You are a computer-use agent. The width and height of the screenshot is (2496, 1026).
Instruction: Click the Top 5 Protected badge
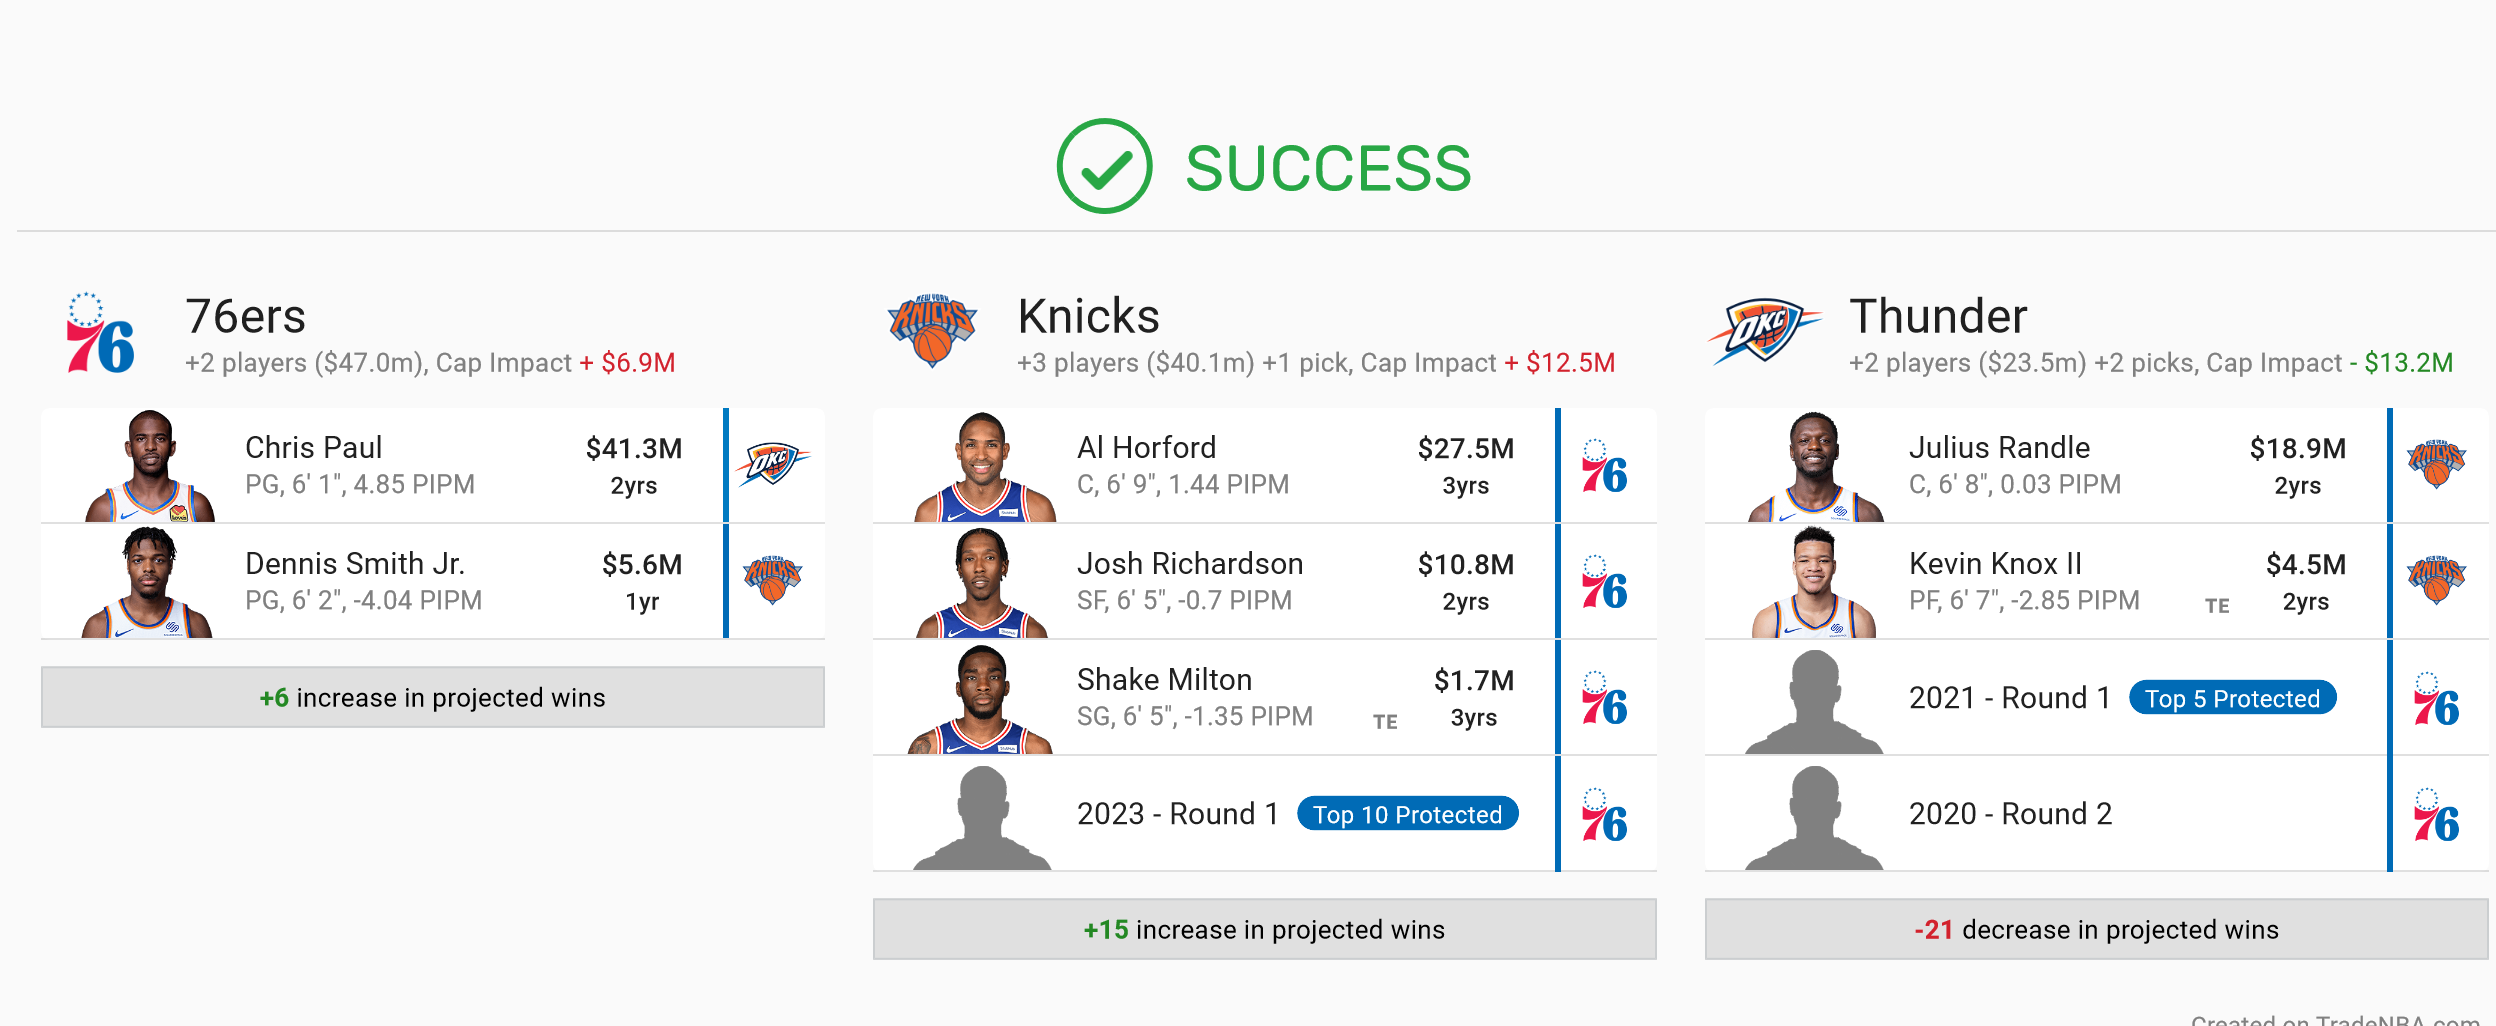pos(2233,698)
